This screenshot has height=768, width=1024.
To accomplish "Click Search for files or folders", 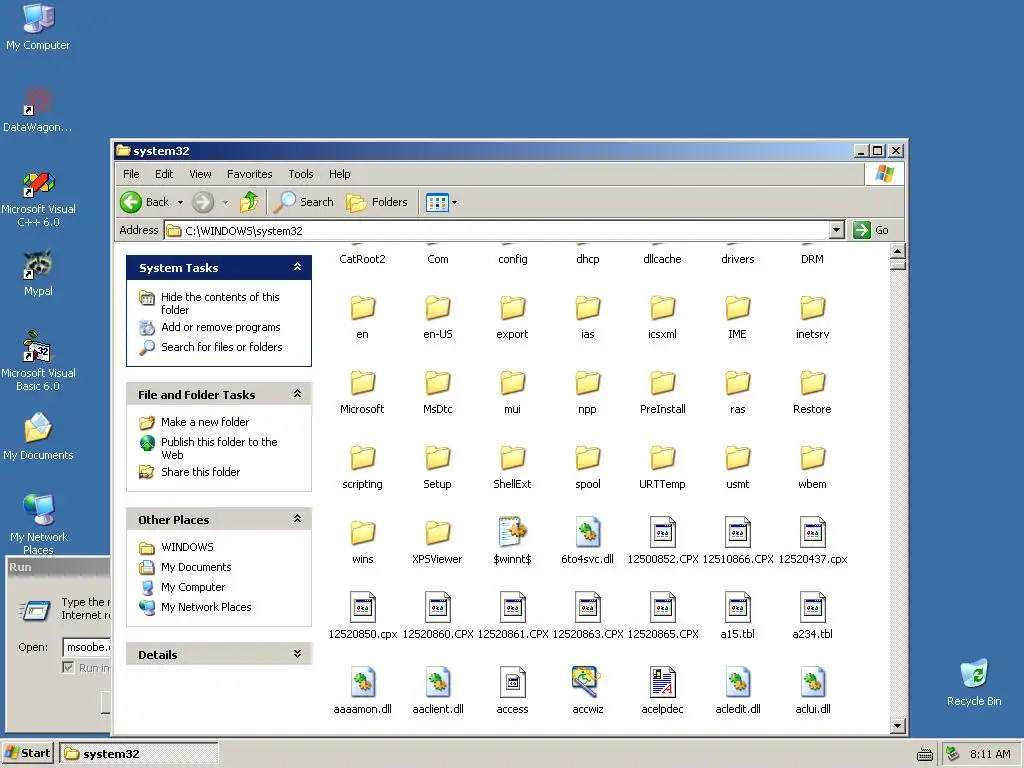I will (221, 347).
